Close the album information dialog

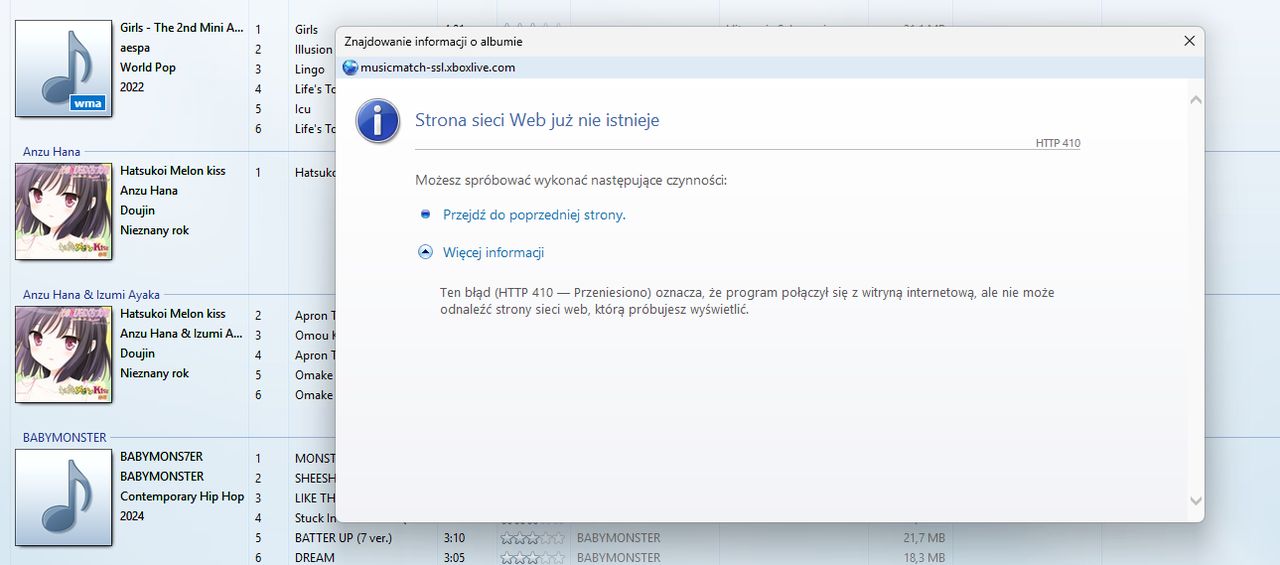[x=1189, y=41]
